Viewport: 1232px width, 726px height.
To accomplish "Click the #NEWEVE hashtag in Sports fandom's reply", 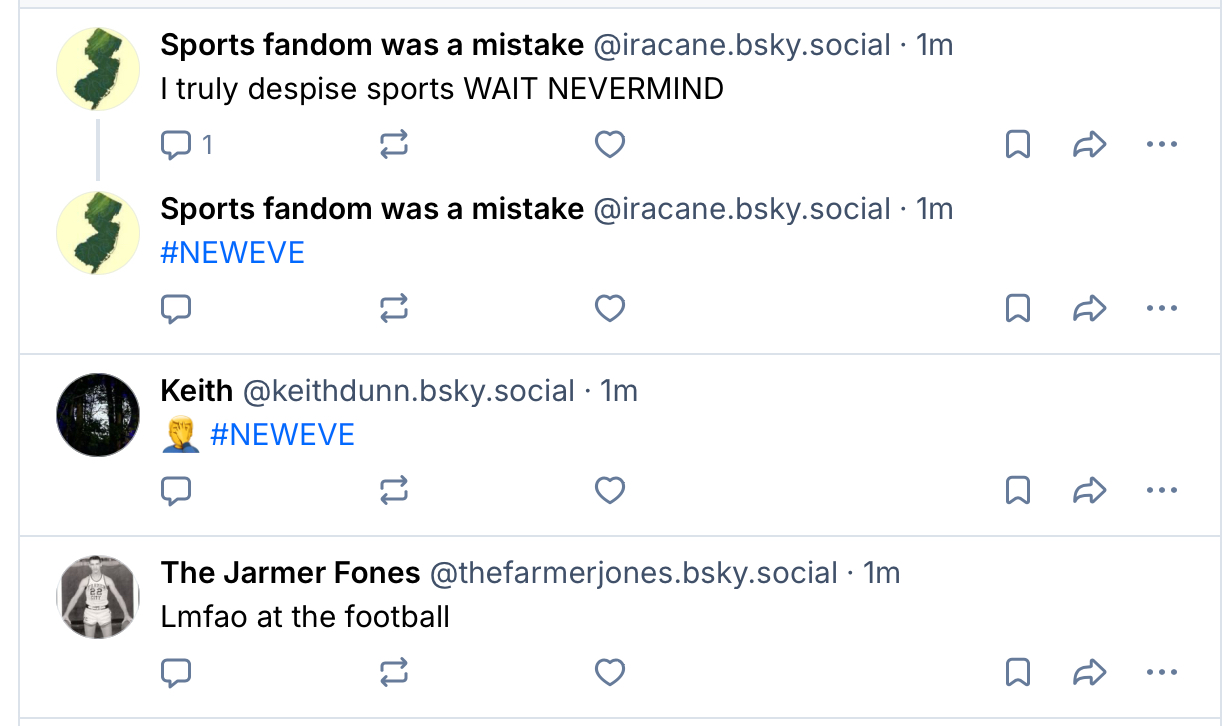I will [232, 253].
